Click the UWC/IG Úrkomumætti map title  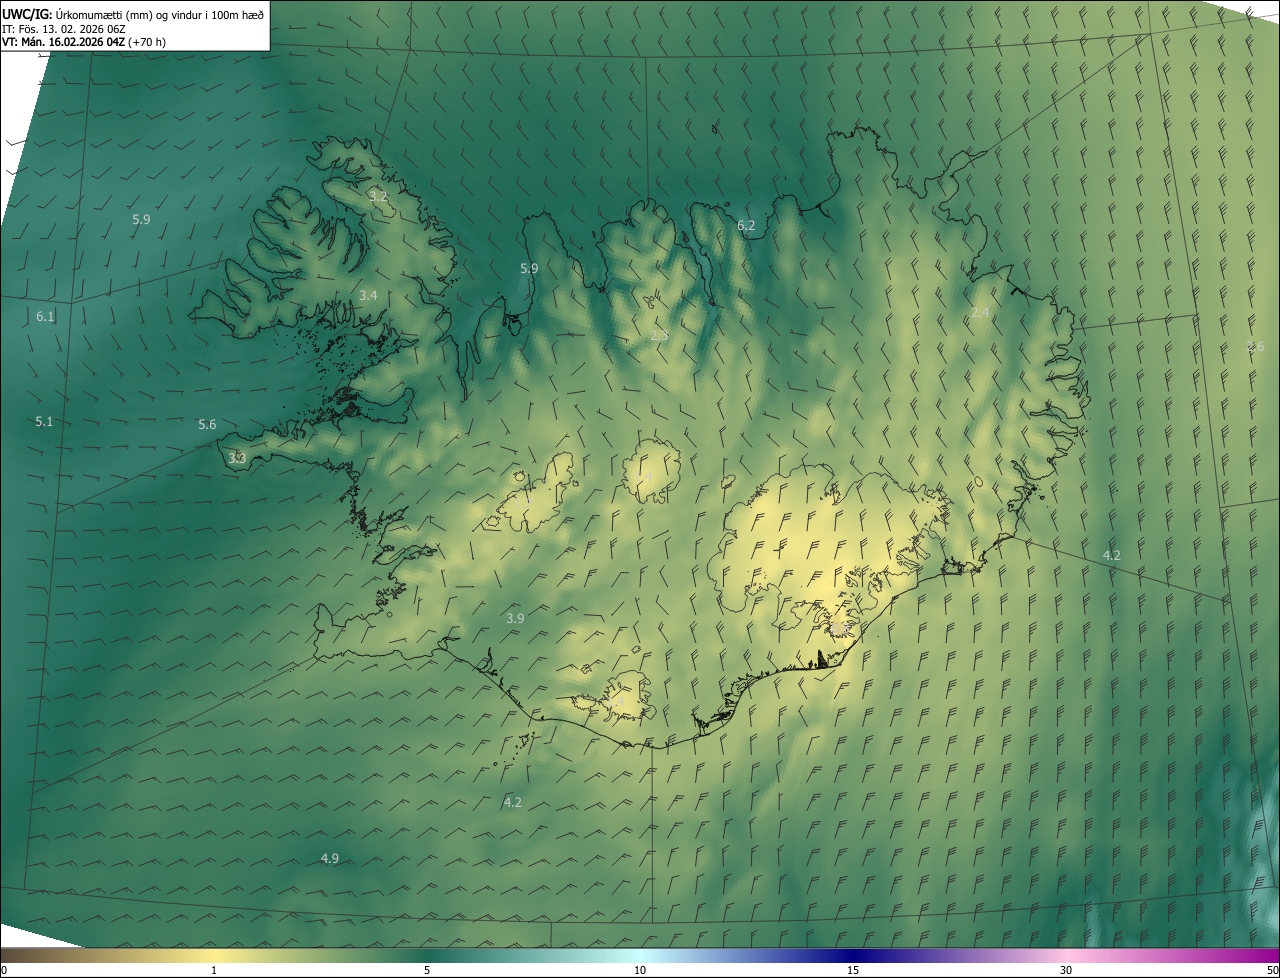tap(133, 14)
